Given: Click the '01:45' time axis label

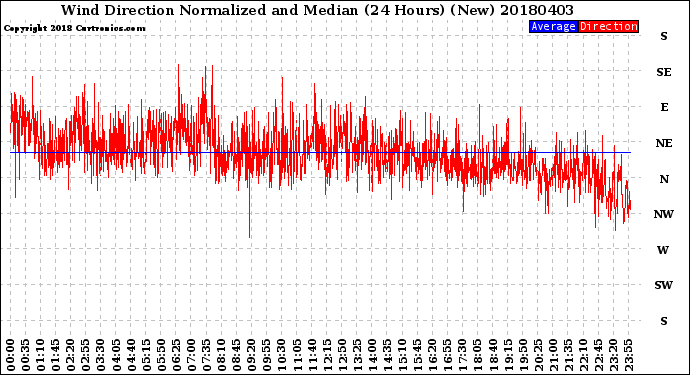Looking at the screenshot, I should point(56,355).
